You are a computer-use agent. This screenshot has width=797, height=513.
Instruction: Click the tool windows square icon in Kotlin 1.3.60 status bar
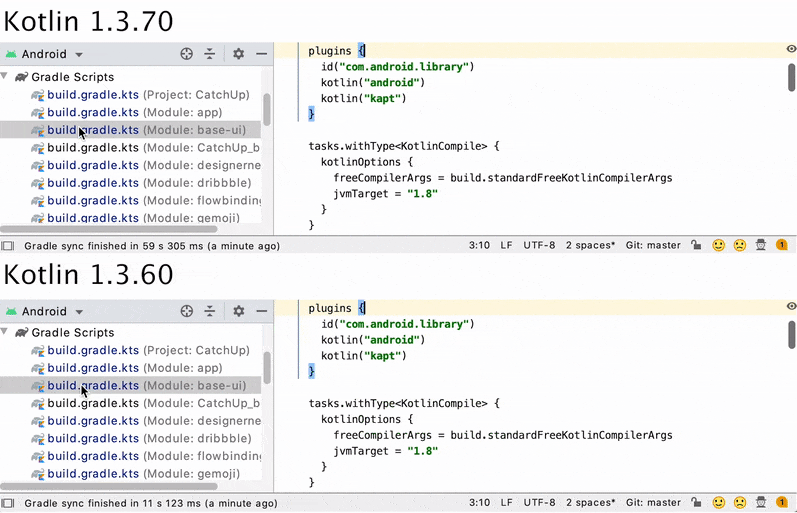point(8,503)
